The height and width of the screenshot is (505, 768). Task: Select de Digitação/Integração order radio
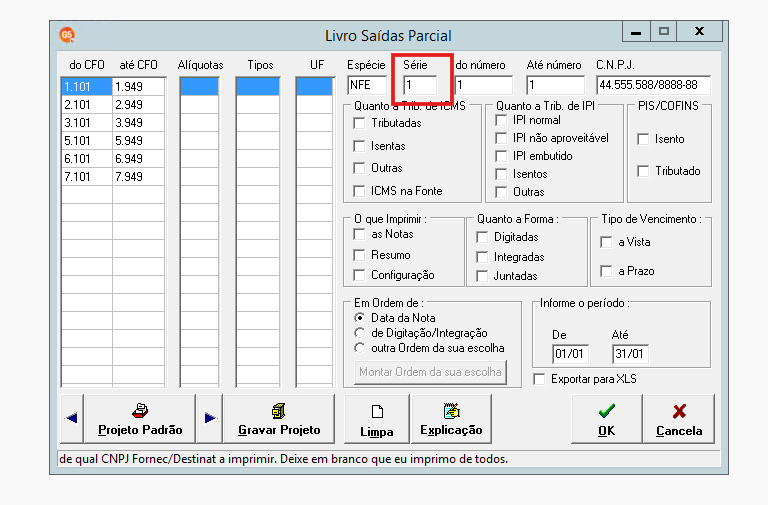(x=360, y=333)
